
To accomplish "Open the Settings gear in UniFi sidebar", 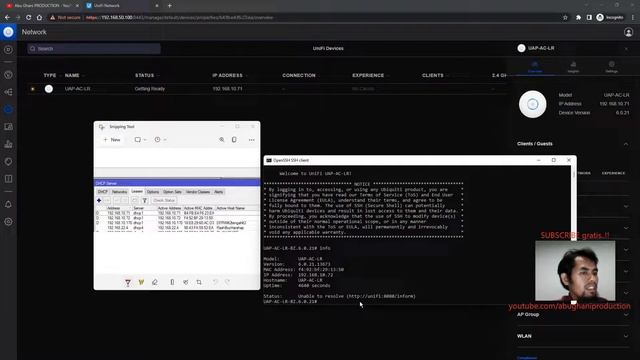I will (8, 222).
